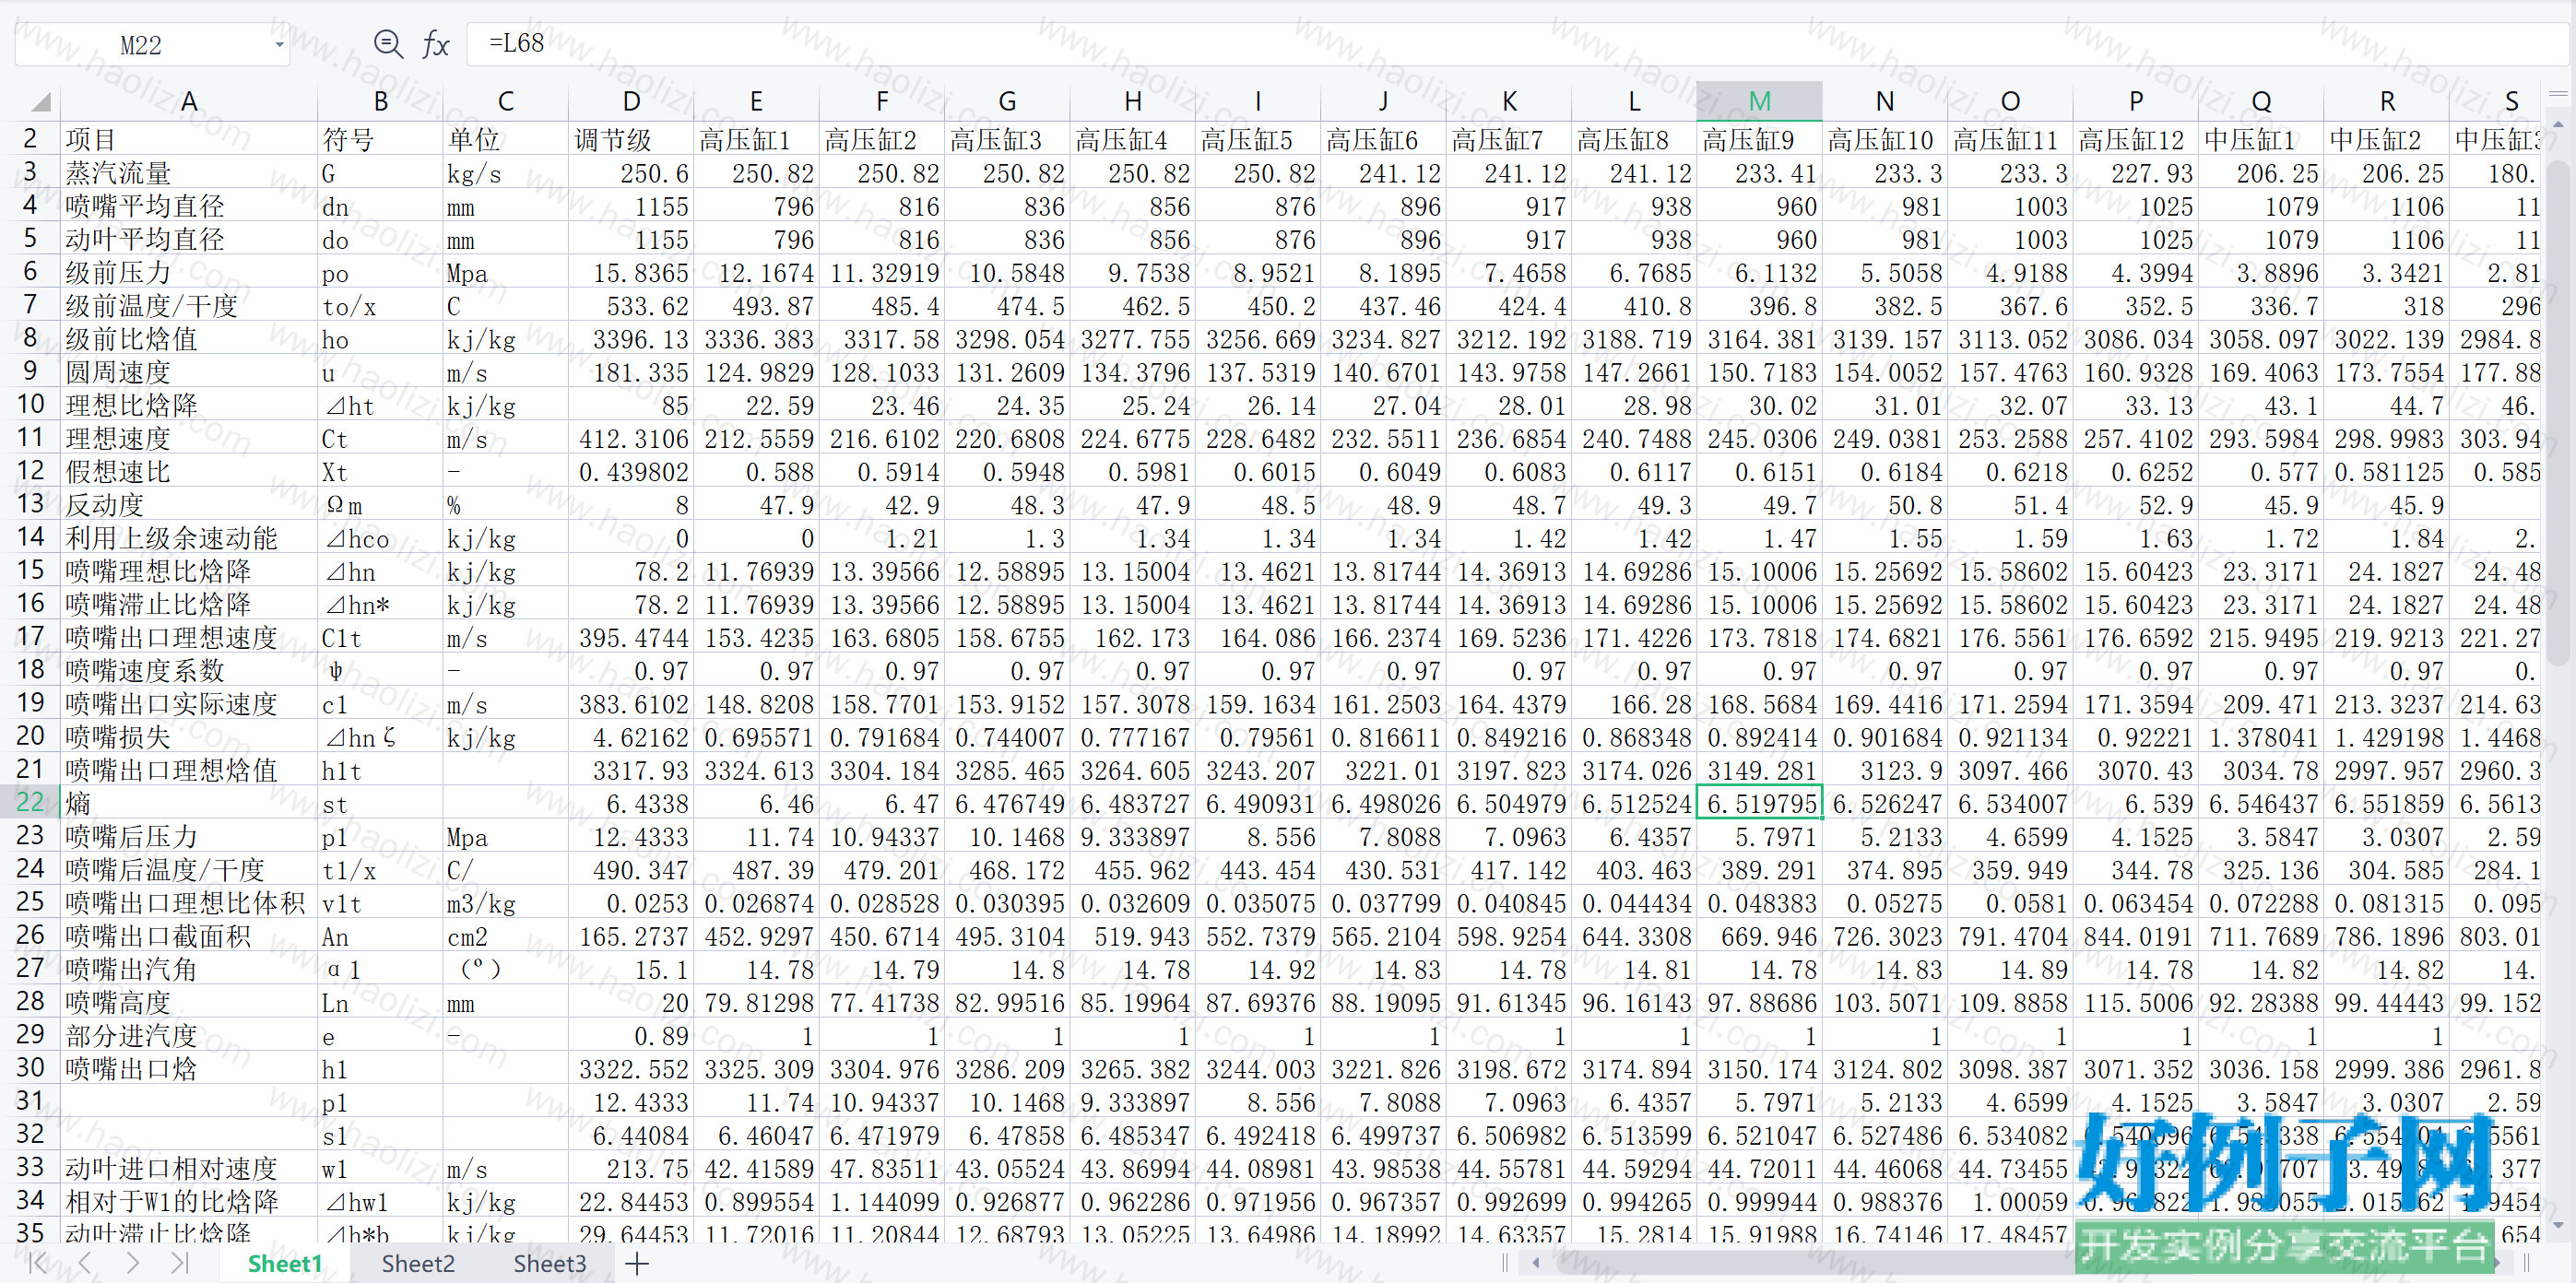2576x1283 pixels.
Task: Select row header 30
Action: coord(30,1068)
